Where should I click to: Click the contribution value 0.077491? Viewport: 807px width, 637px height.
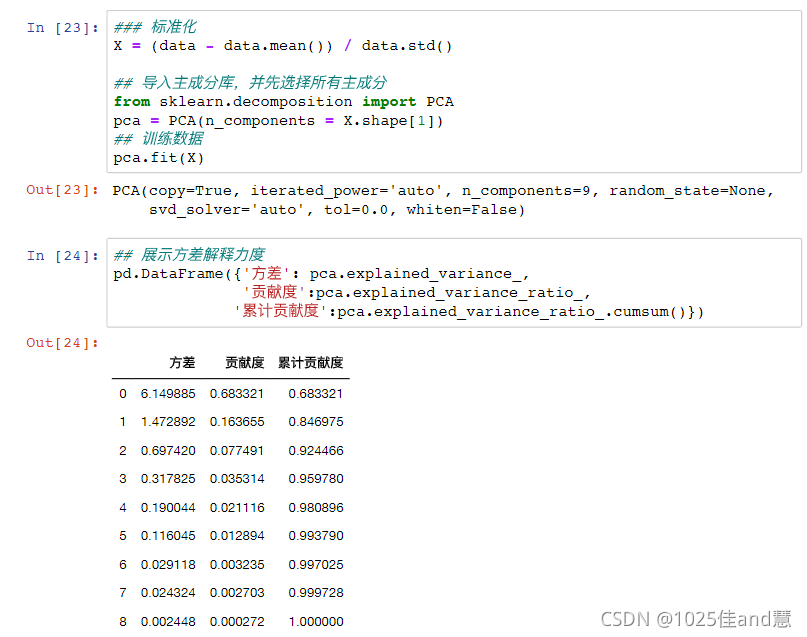point(237,451)
